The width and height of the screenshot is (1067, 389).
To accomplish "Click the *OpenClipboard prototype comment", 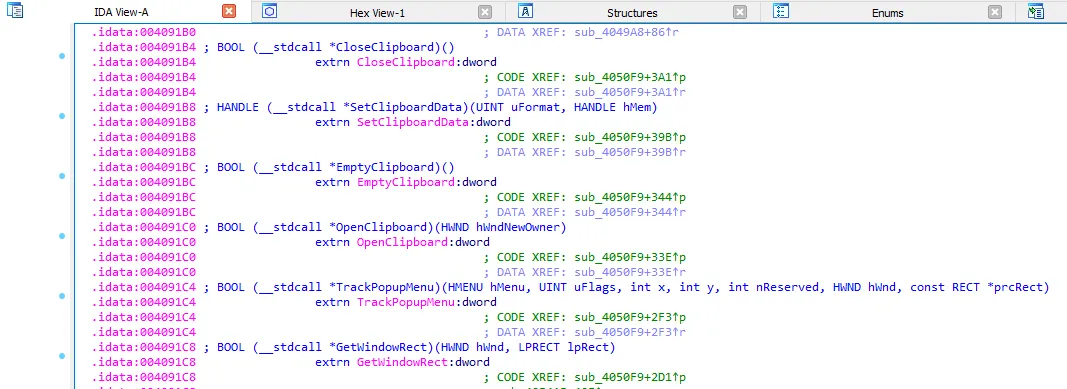I will pyautogui.click(x=384, y=226).
